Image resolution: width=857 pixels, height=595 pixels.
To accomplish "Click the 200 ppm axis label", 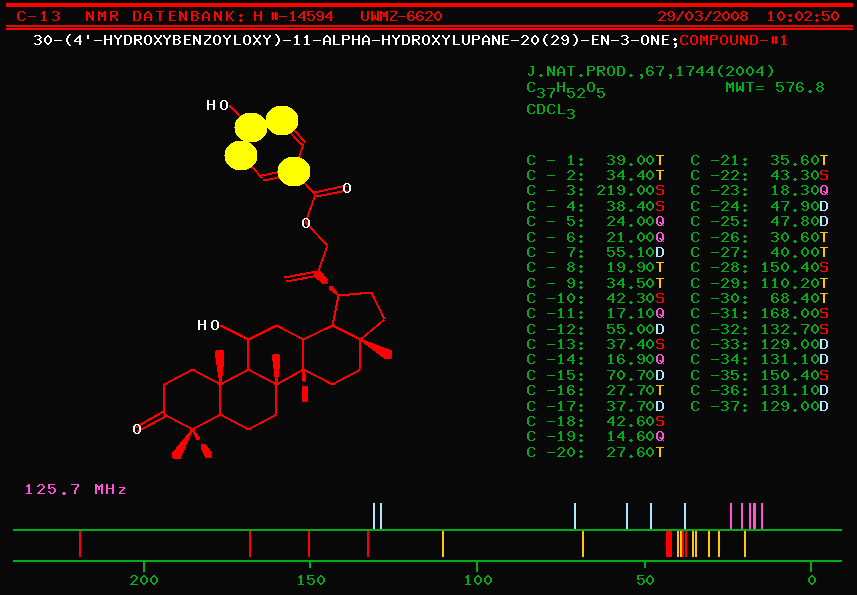I will point(145,580).
